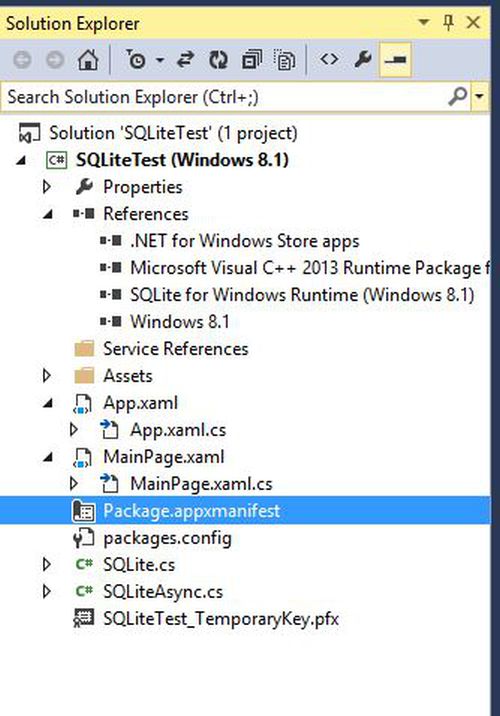The width and height of the screenshot is (500, 716).
Task: Open the Solution Explorer window position dropdown
Action: (424, 22)
